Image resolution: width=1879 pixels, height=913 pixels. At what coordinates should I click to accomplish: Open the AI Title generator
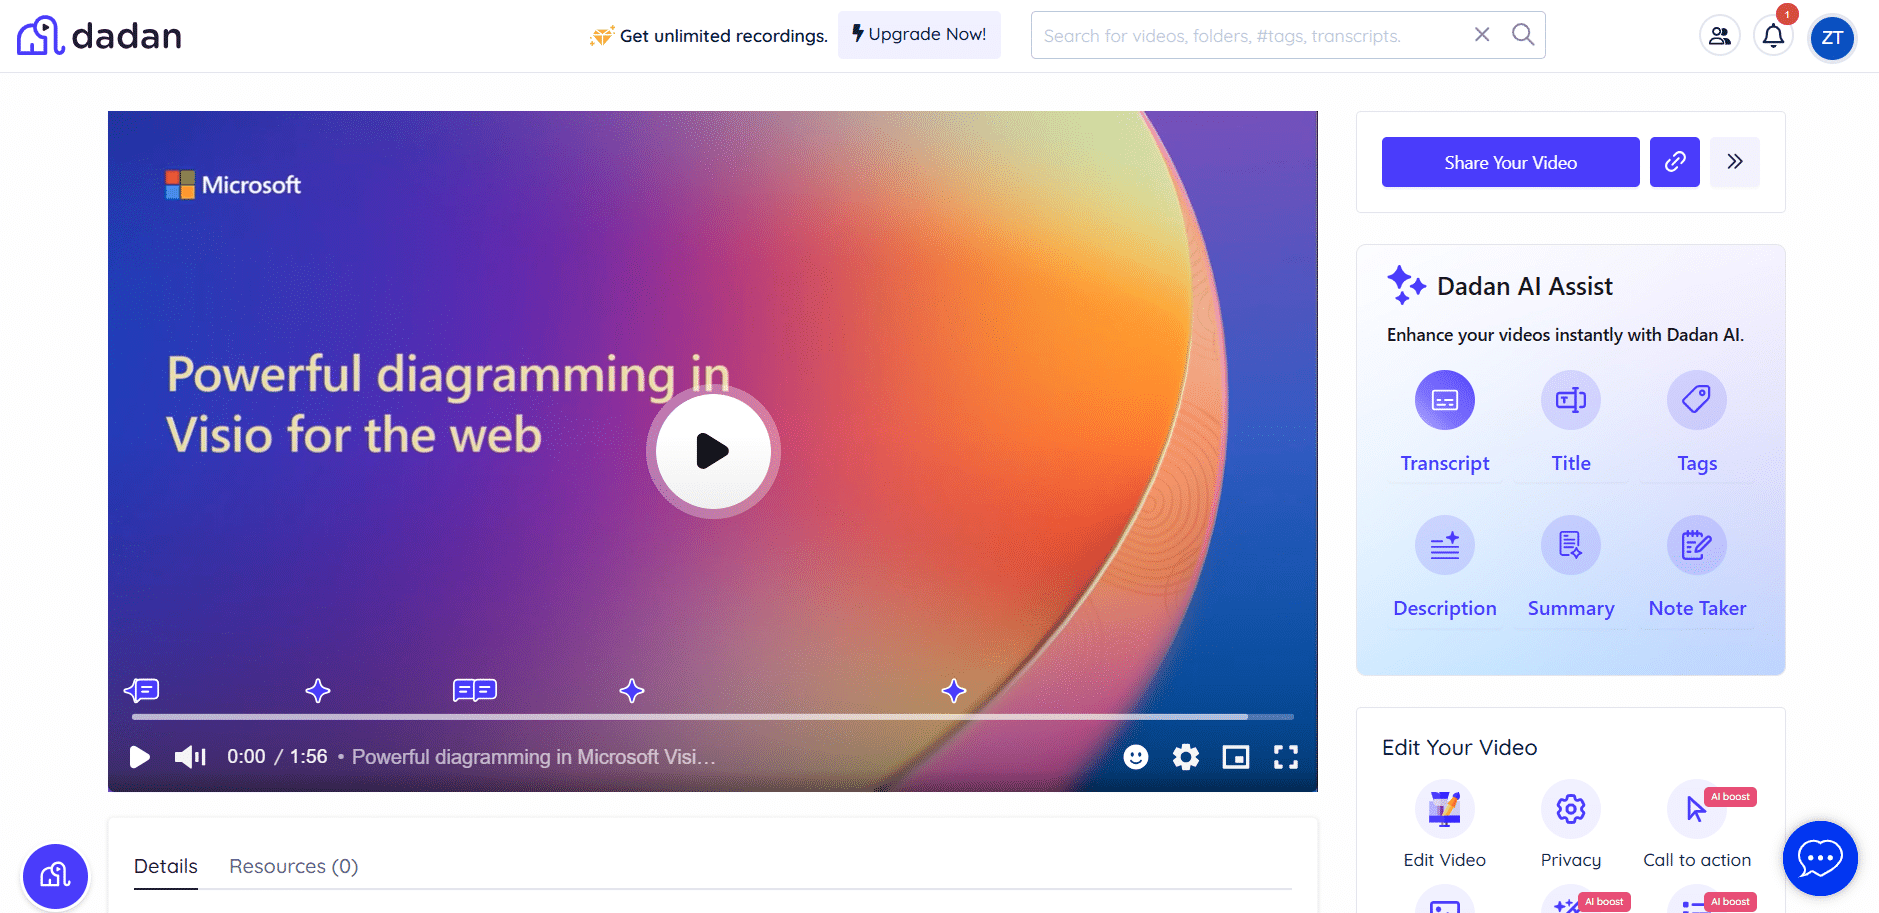(1570, 399)
